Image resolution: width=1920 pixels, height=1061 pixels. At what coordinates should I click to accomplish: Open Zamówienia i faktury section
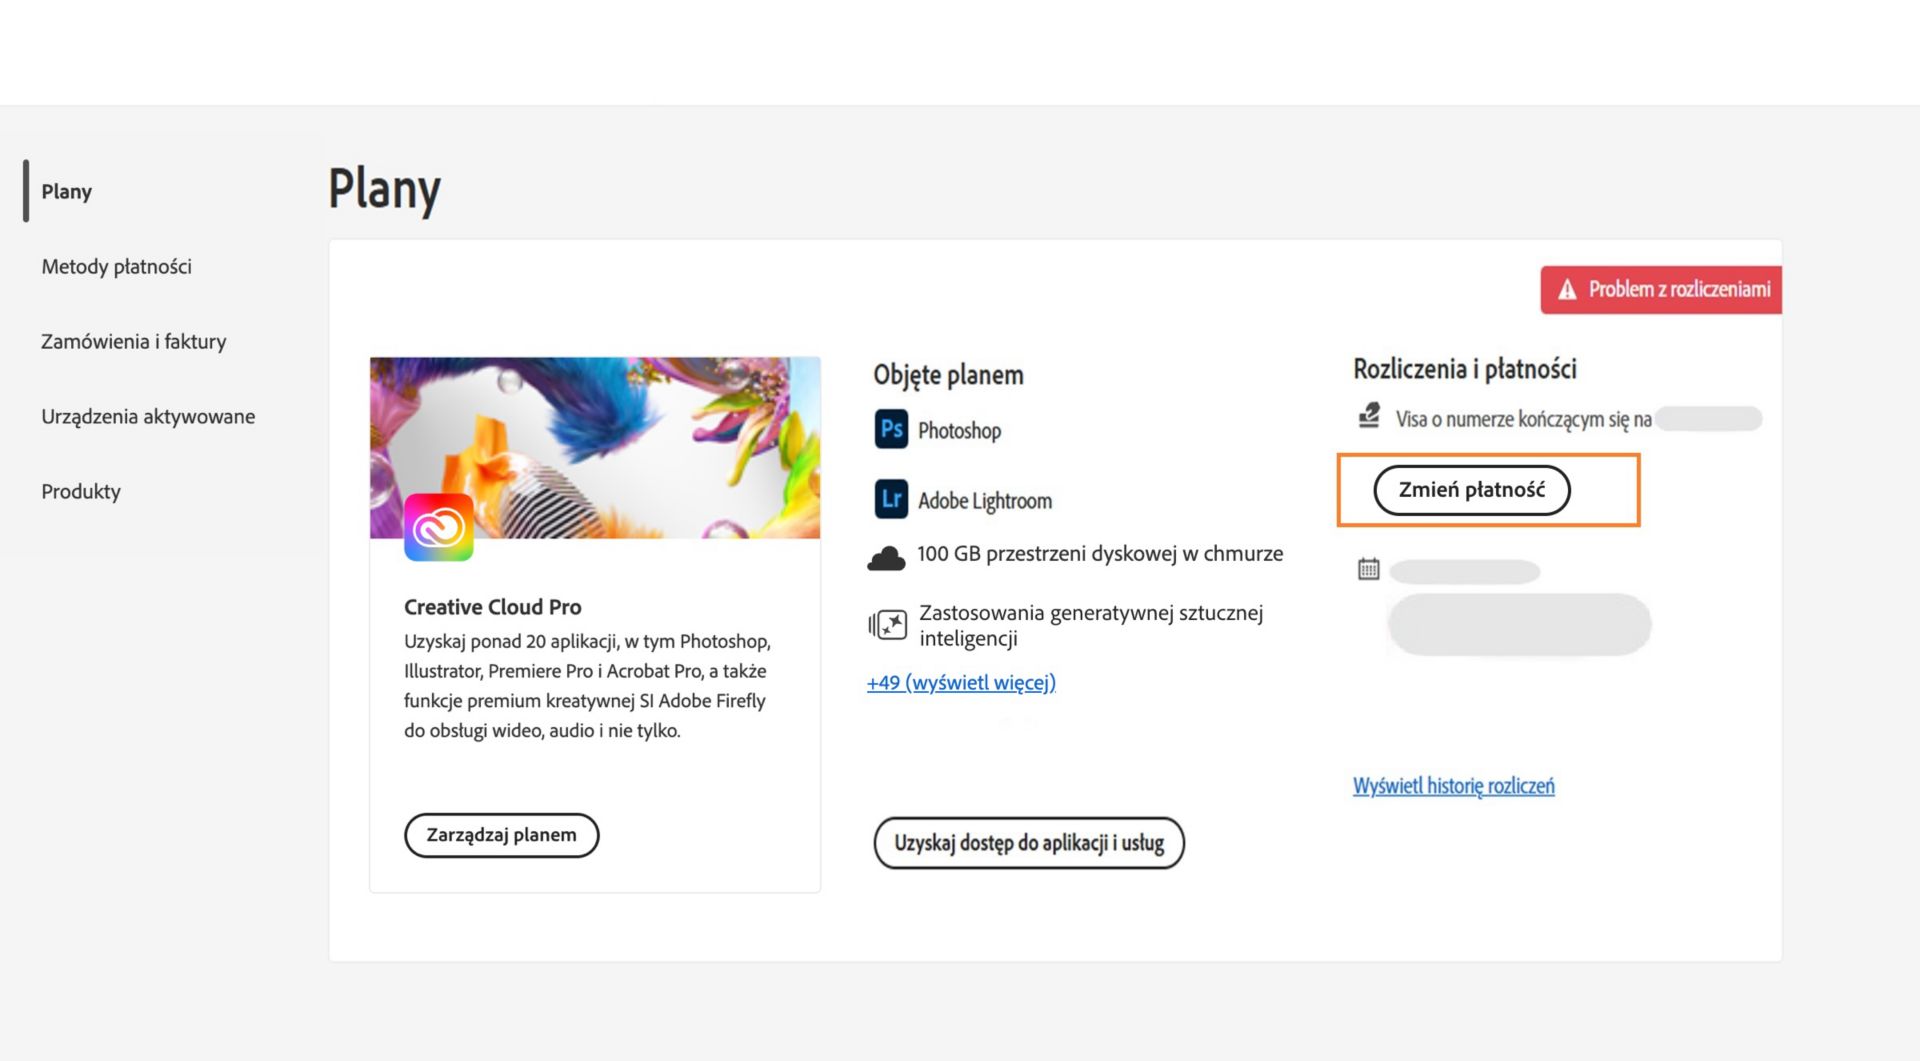133,341
